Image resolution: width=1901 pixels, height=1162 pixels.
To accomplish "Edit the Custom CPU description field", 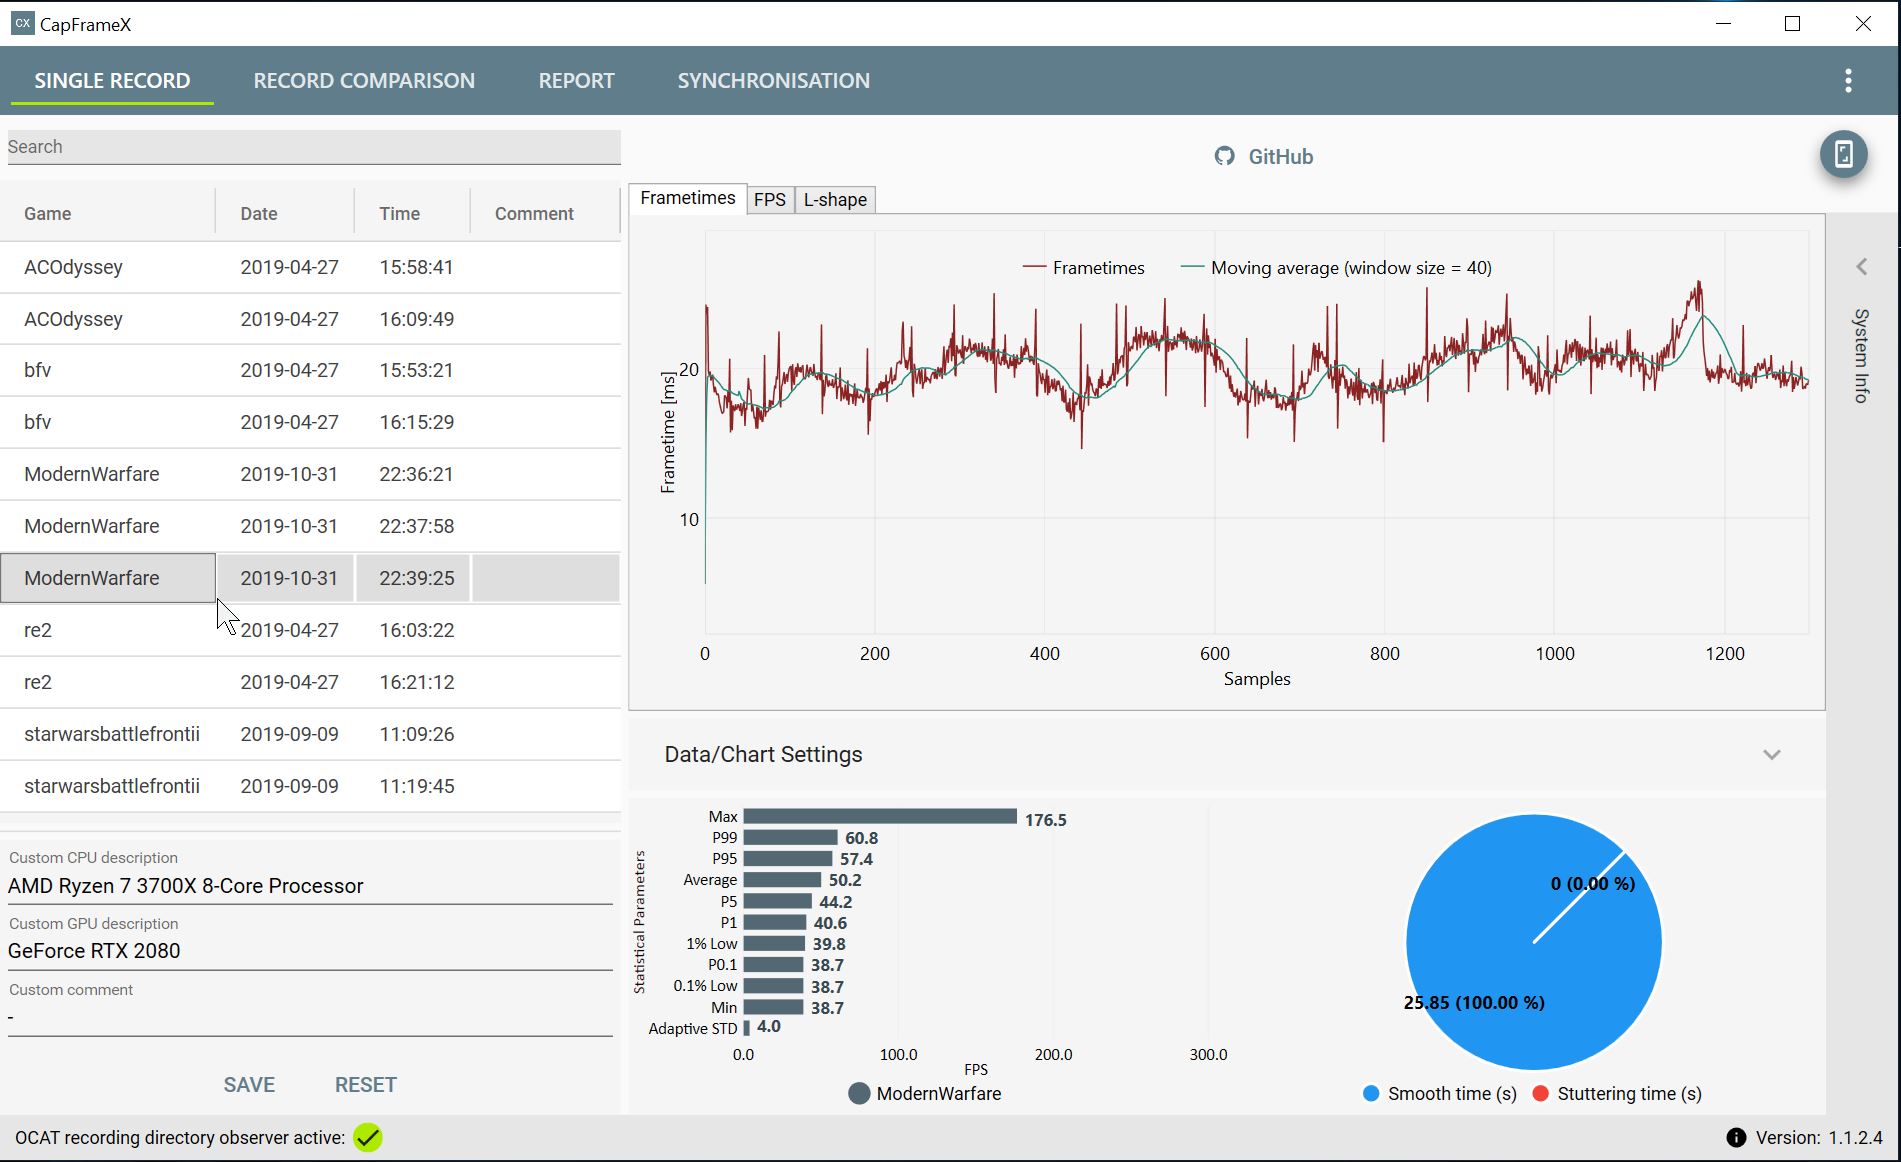I will pyautogui.click(x=310, y=886).
